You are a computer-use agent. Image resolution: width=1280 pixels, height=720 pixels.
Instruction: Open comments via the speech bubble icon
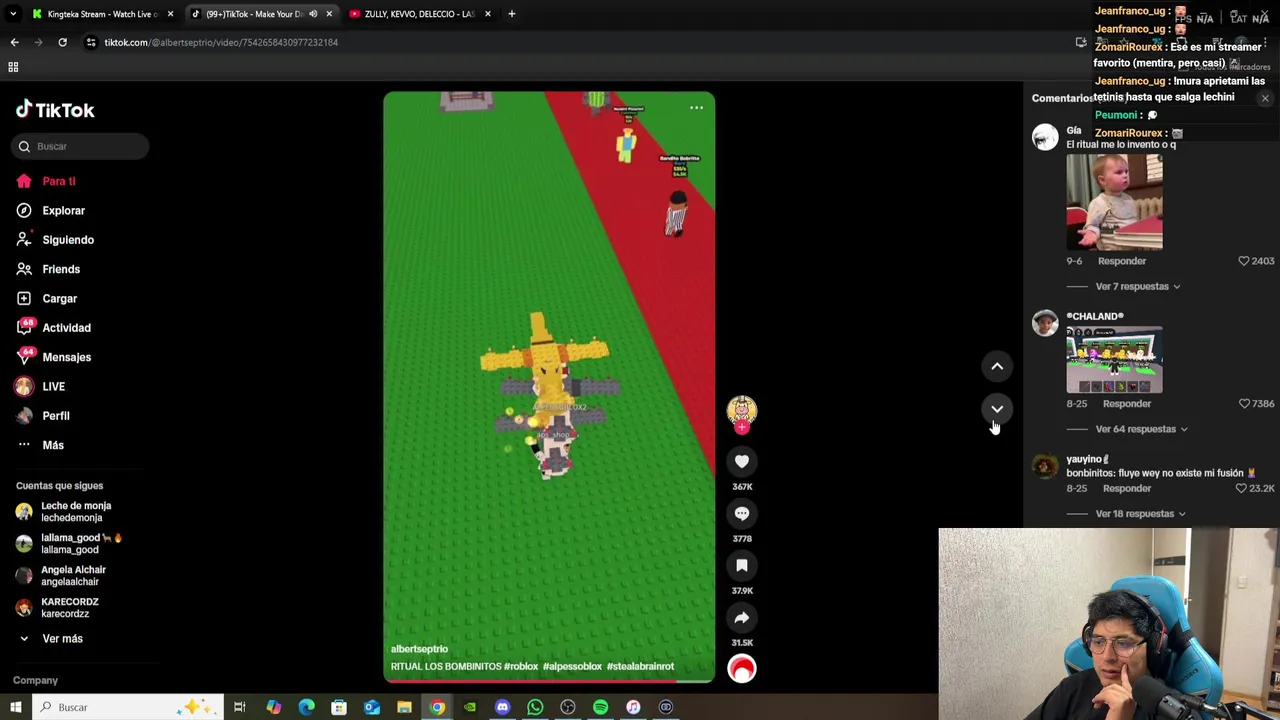pos(742,513)
